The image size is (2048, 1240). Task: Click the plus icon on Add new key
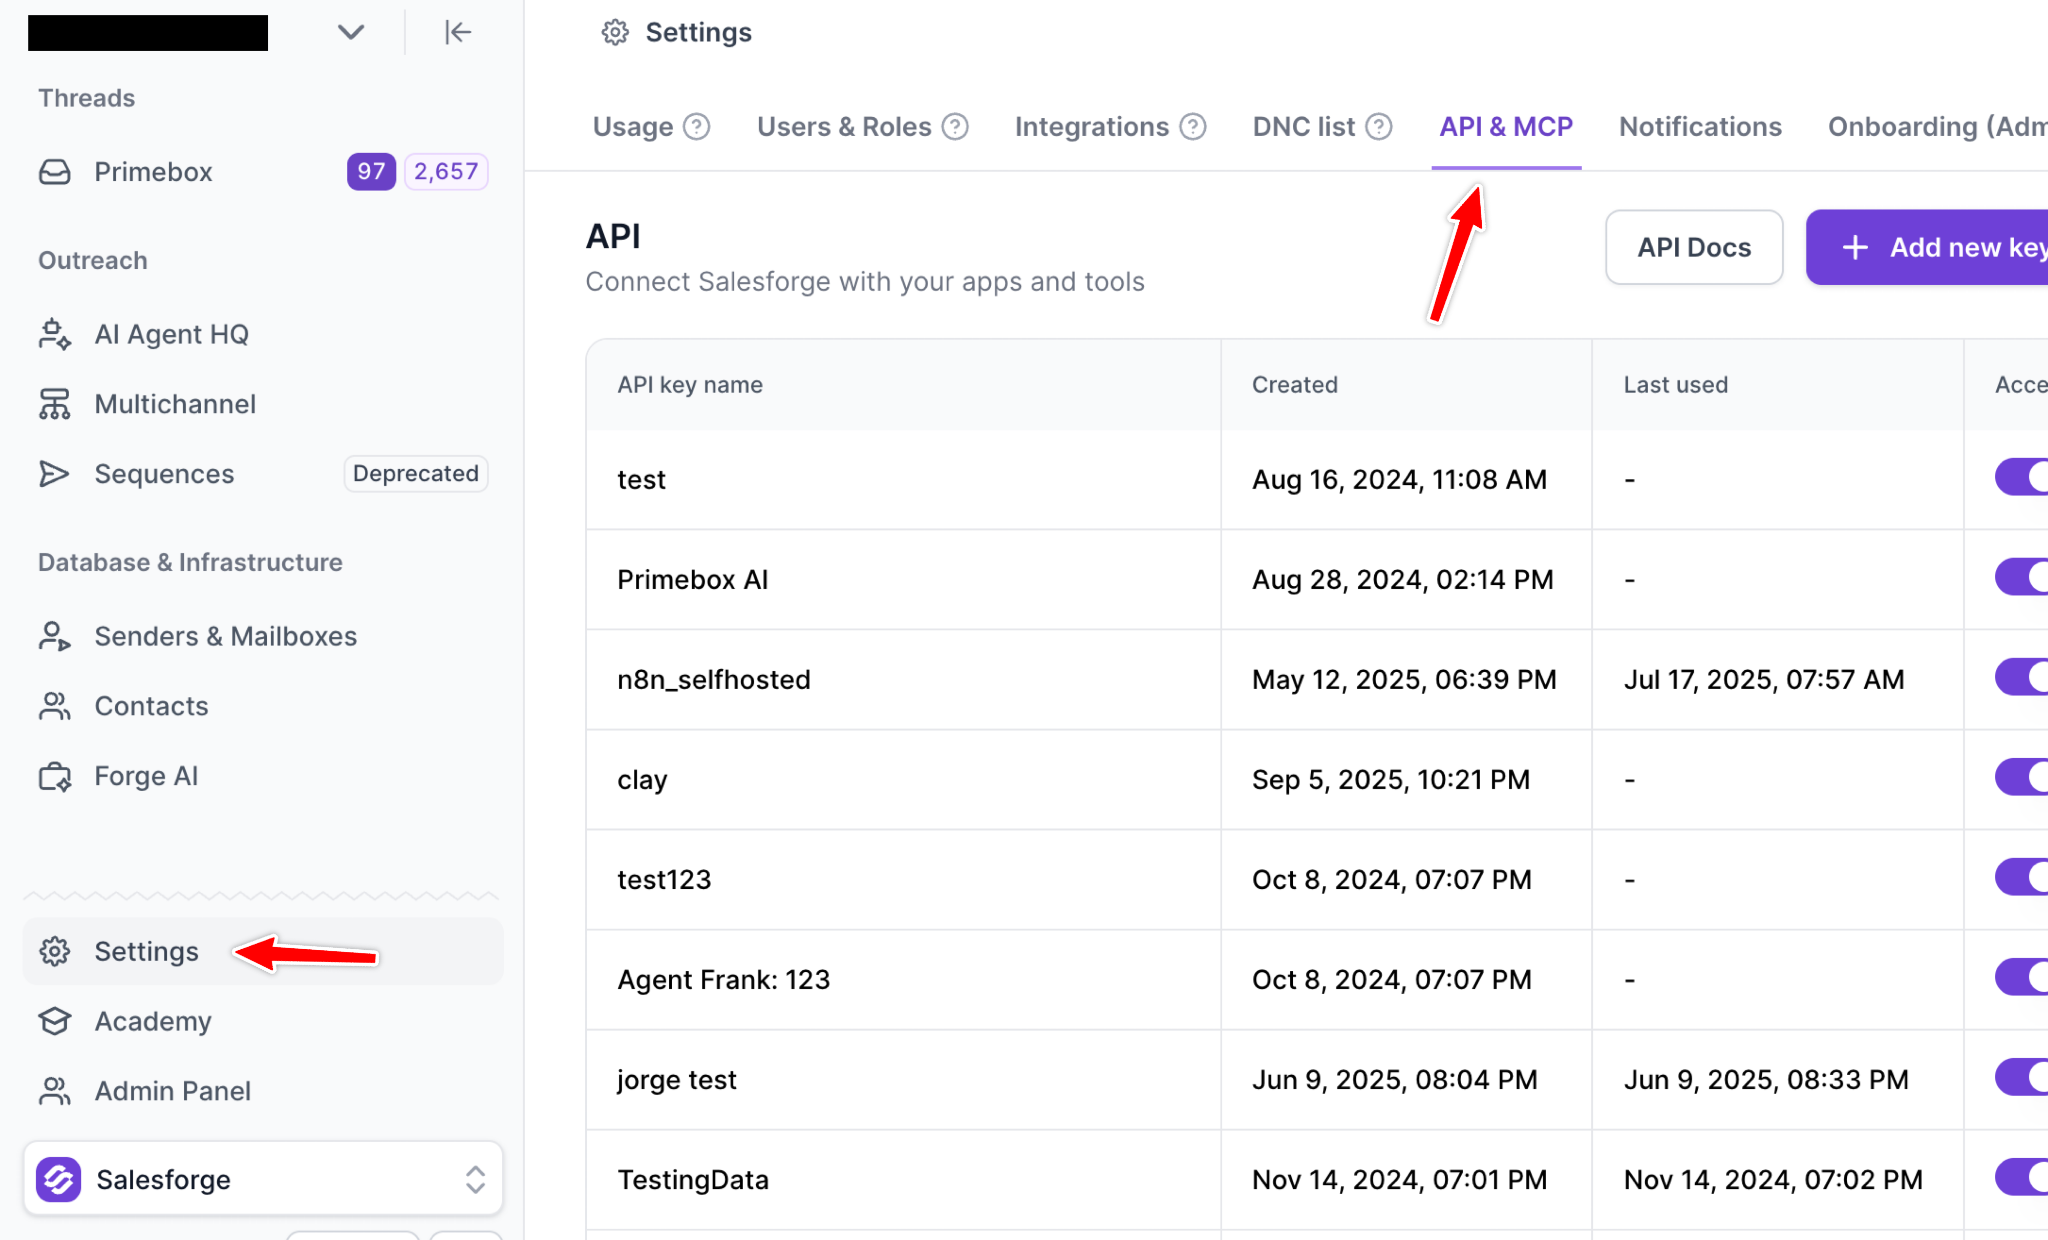click(1855, 247)
